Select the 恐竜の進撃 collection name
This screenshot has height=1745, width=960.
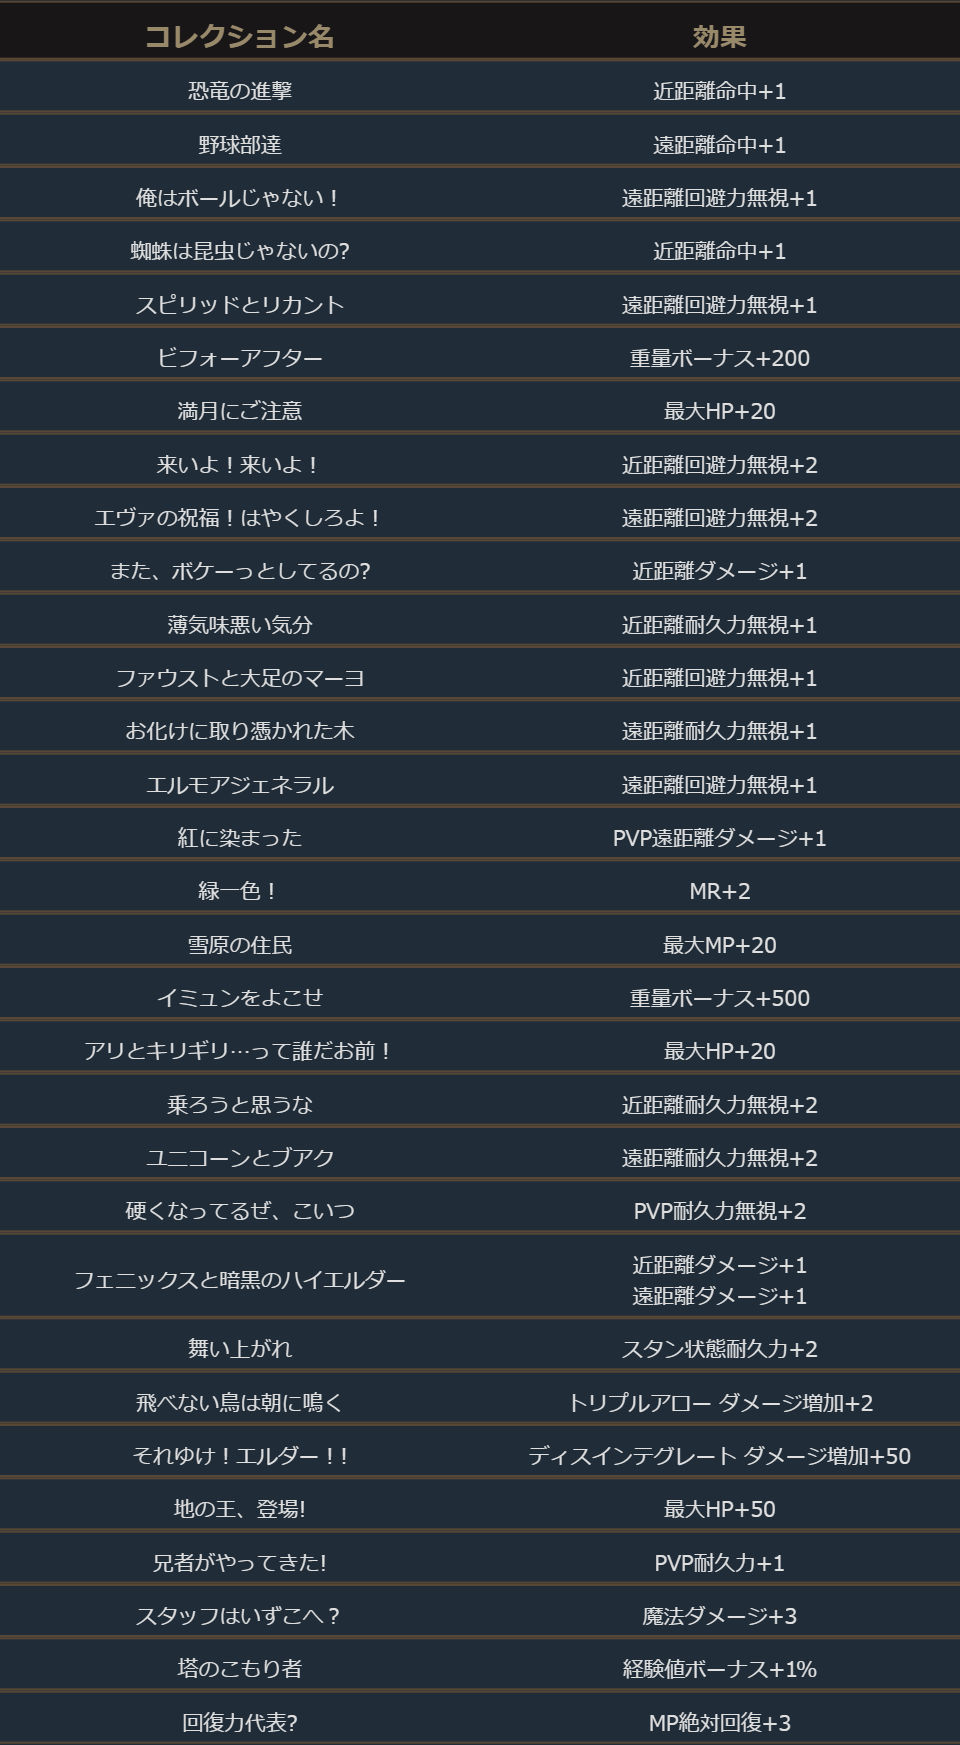[x=240, y=91]
